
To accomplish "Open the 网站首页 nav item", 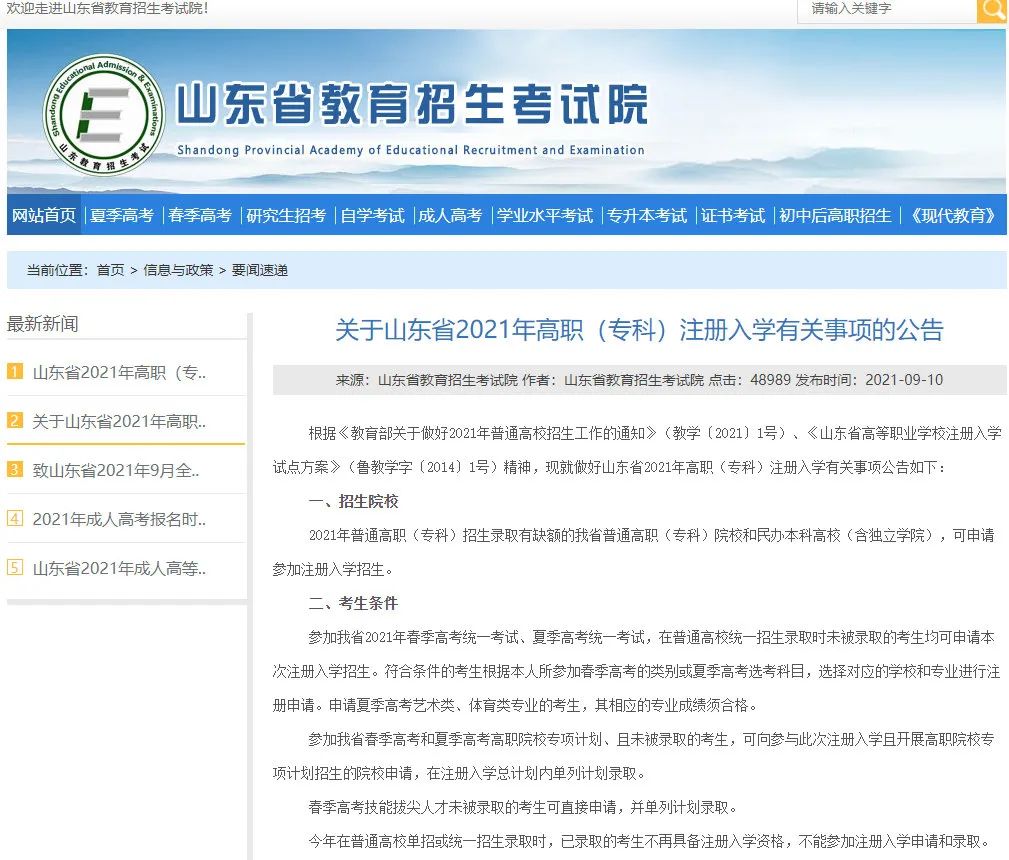I will pos(44,215).
